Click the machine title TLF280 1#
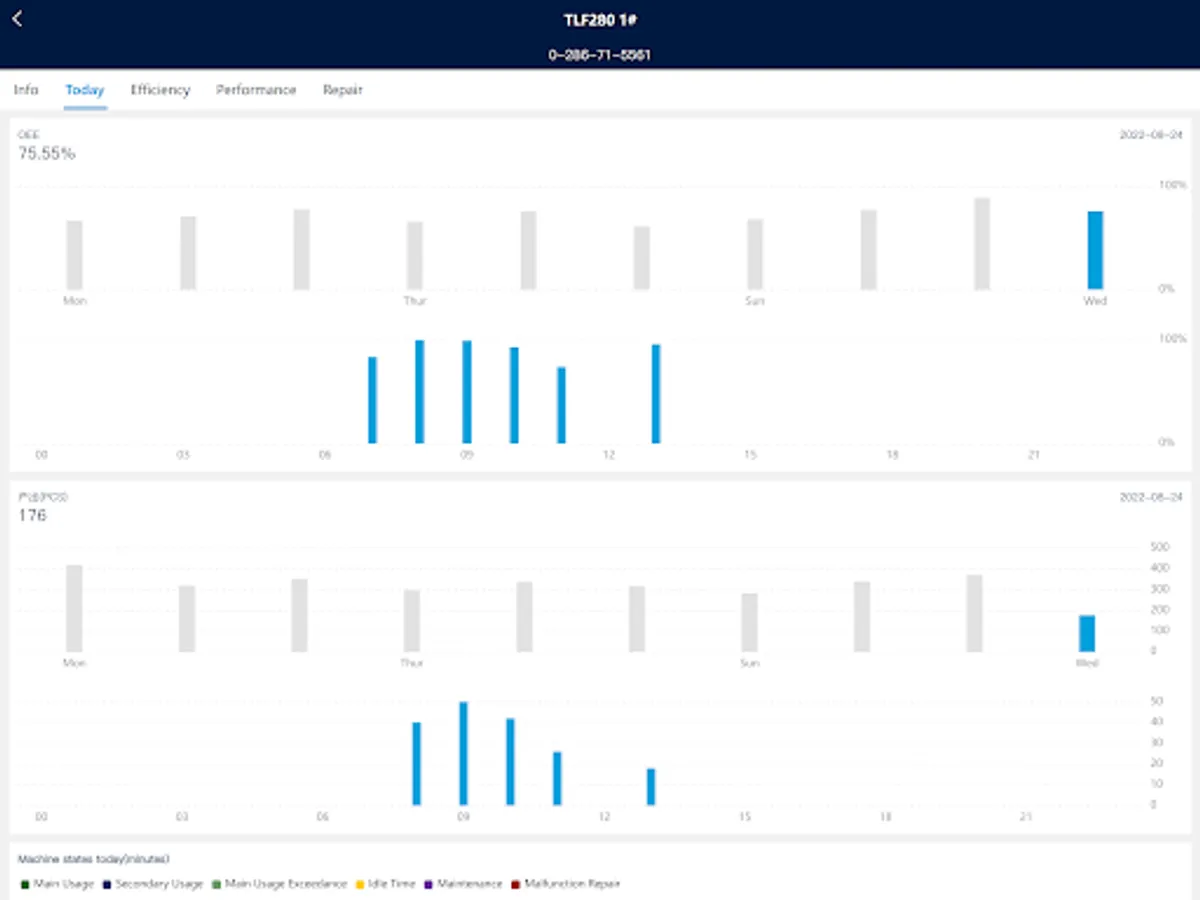Screen dimensions: 1200x900 click(600, 20)
